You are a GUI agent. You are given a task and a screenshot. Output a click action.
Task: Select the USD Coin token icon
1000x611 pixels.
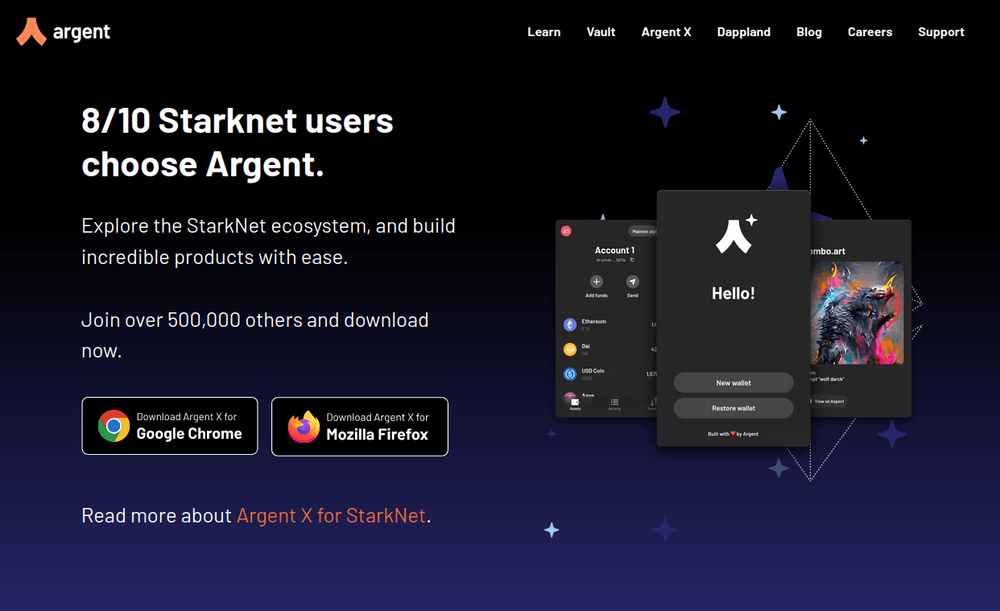pyautogui.click(x=570, y=374)
